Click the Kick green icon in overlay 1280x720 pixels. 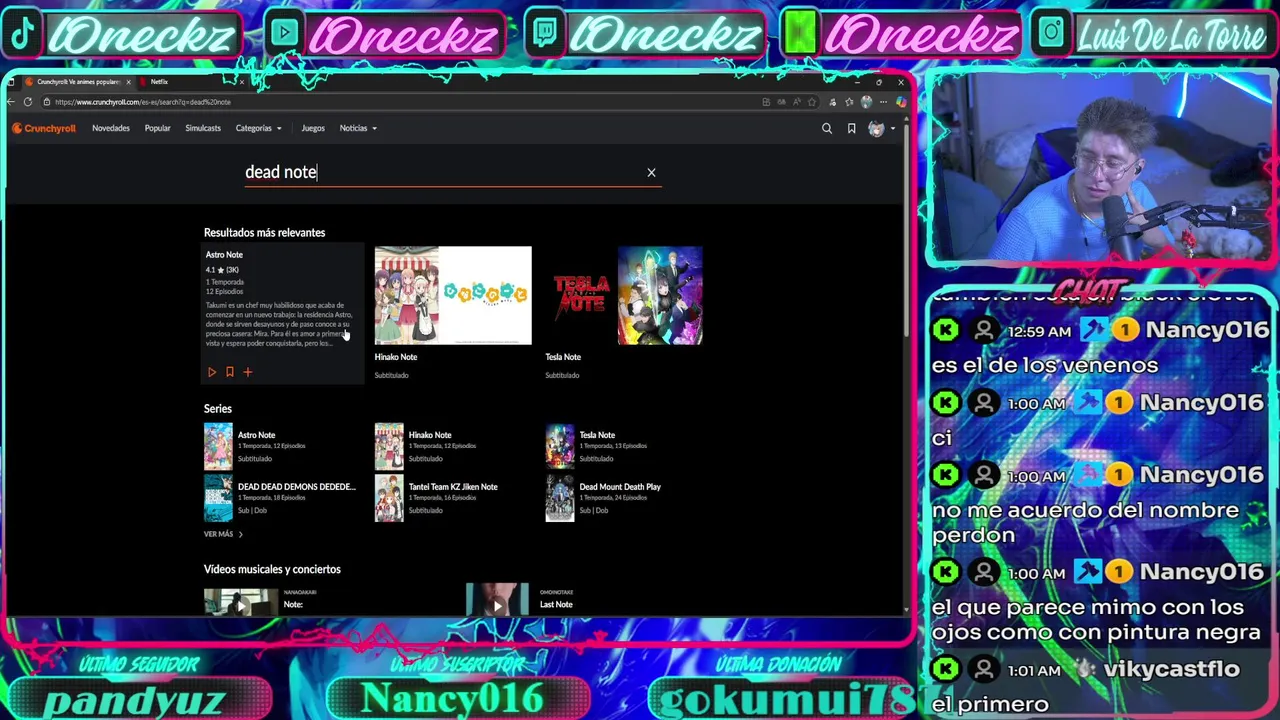[799, 34]
